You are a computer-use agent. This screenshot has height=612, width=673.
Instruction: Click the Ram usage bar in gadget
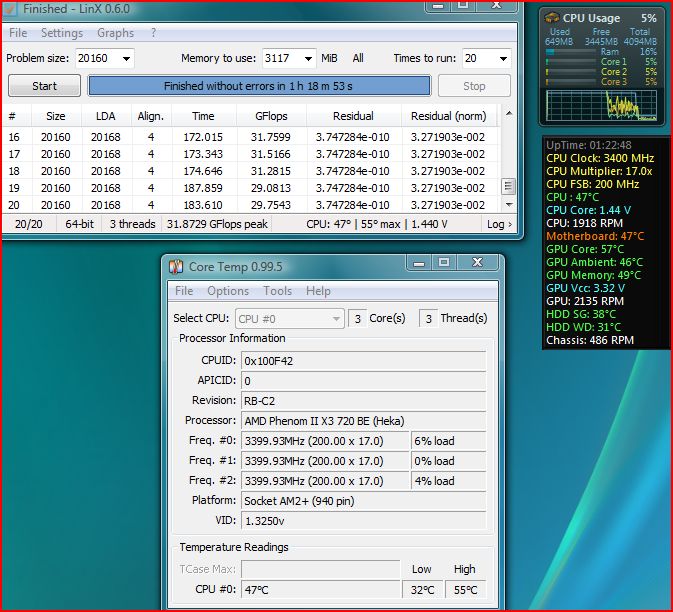coord(571,52)
